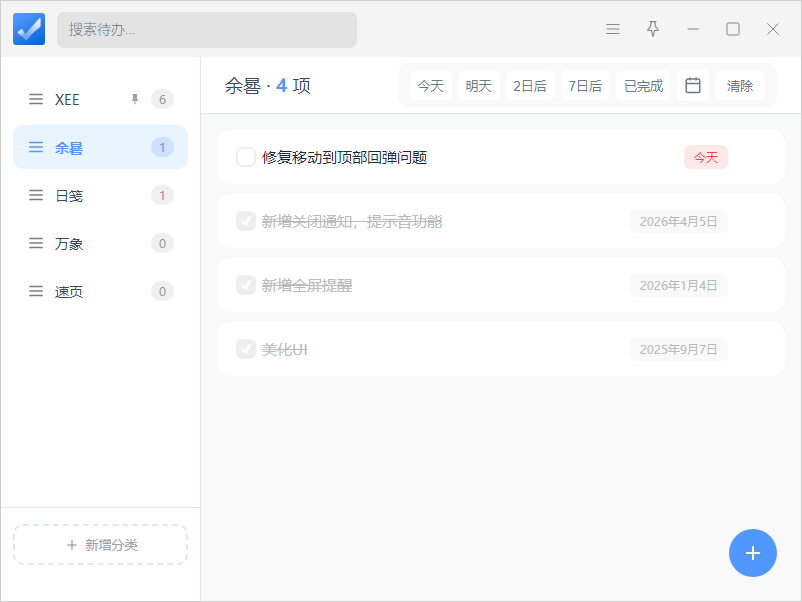
Task: Click the count badge 6 on XEE
Action: pos(162,99)
